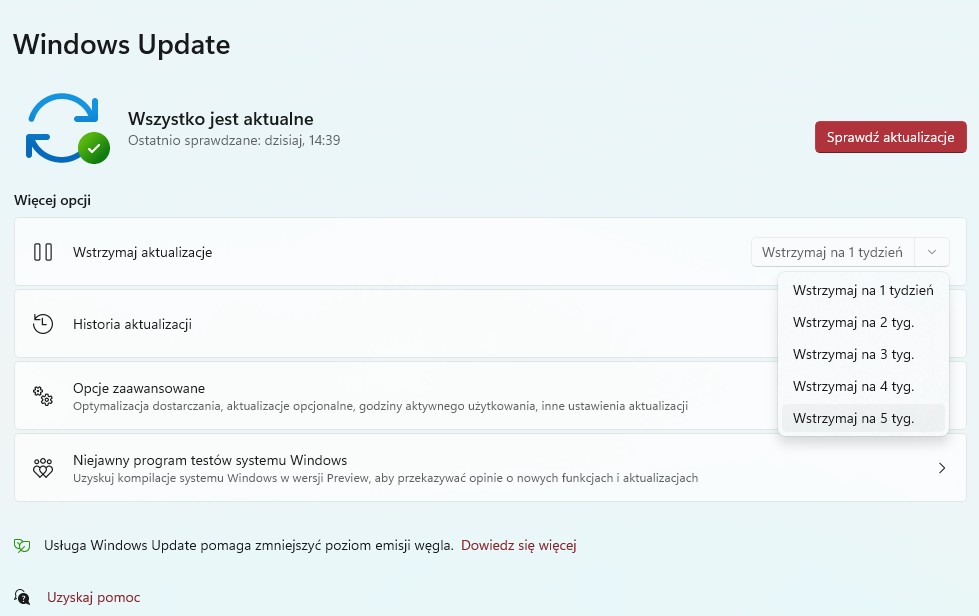Image resolution: width=979 pixels, height=616 pixels.
Task: Click the help headset icon
Action: (x=22, y=598)
